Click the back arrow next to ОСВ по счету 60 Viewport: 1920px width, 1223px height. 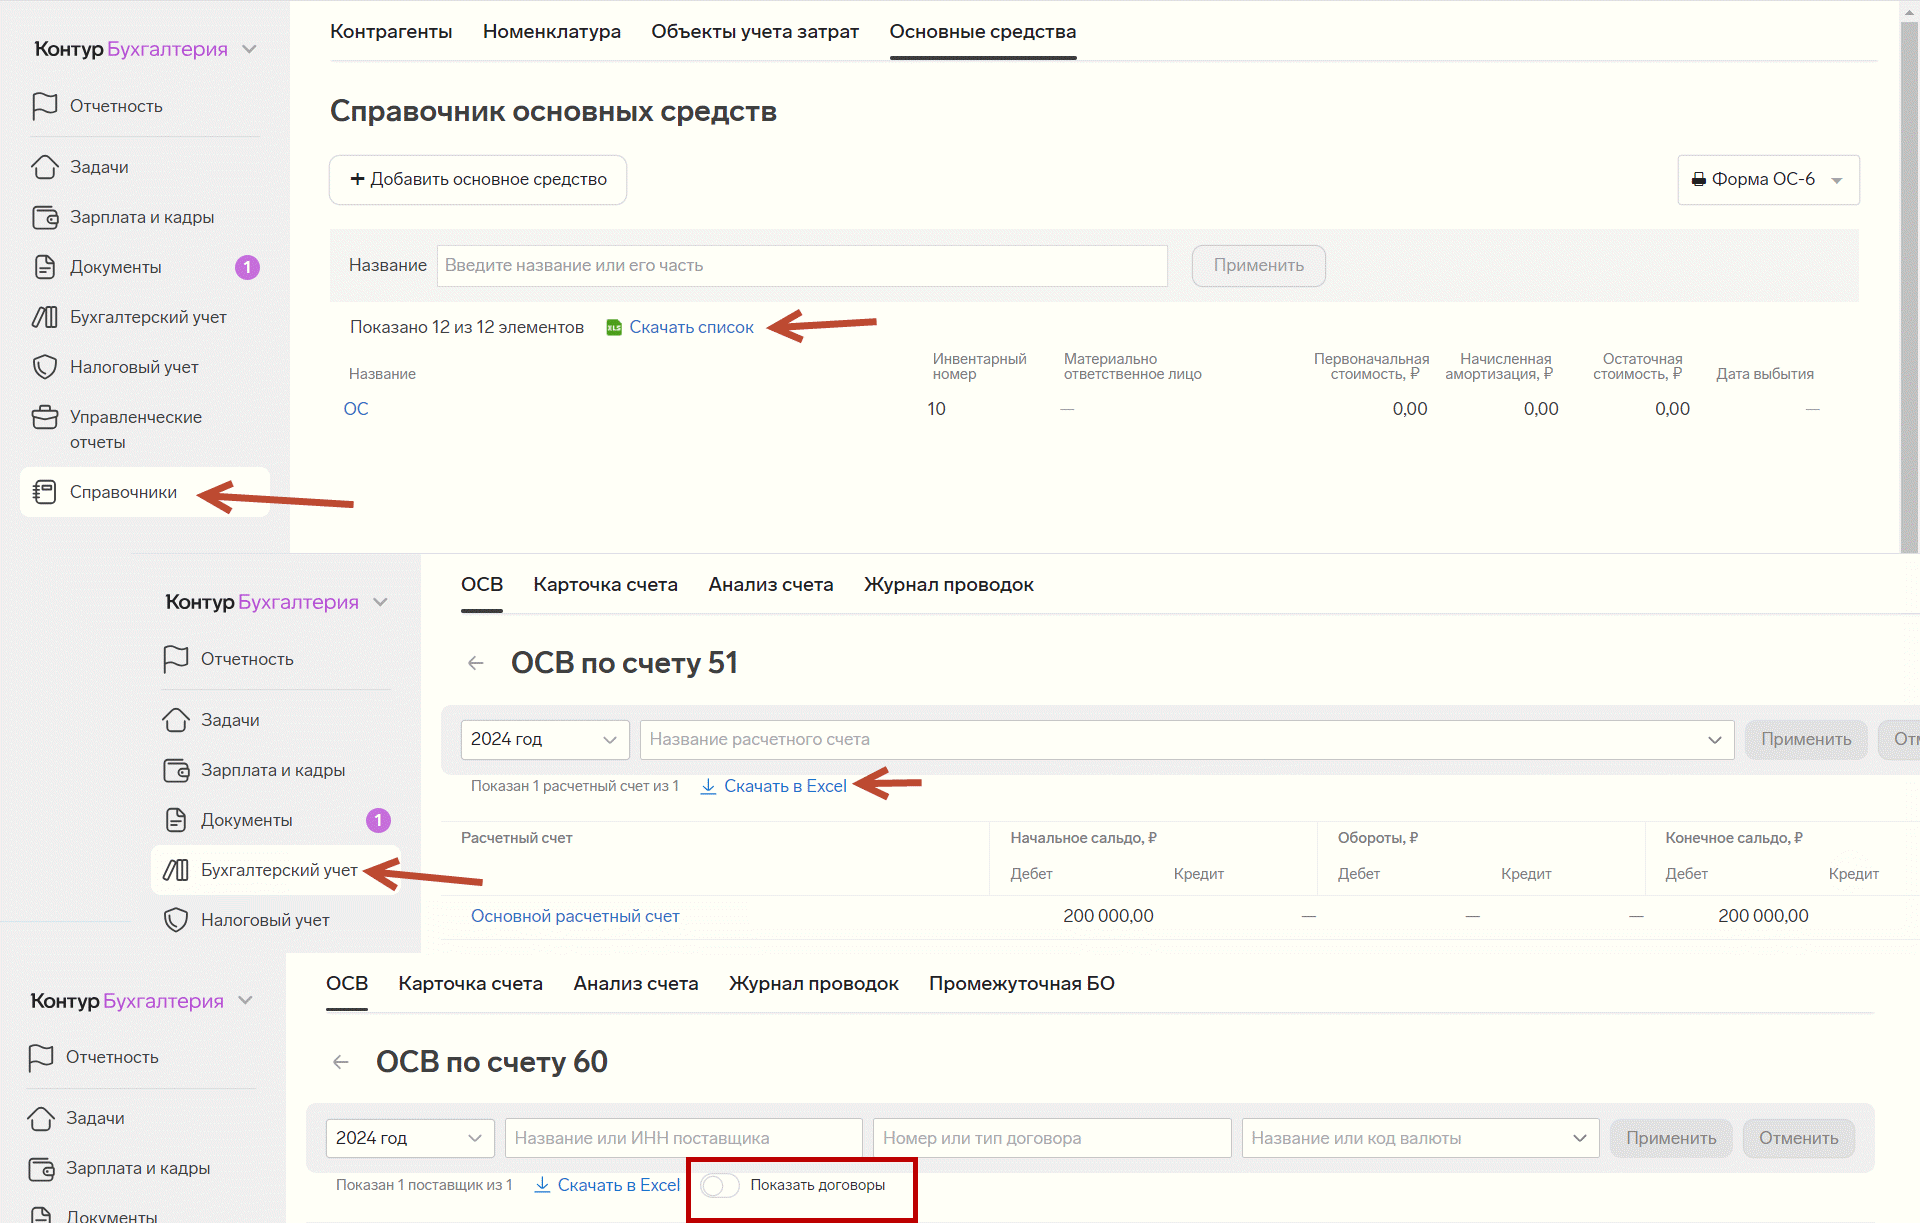(x=341, y=1062)
